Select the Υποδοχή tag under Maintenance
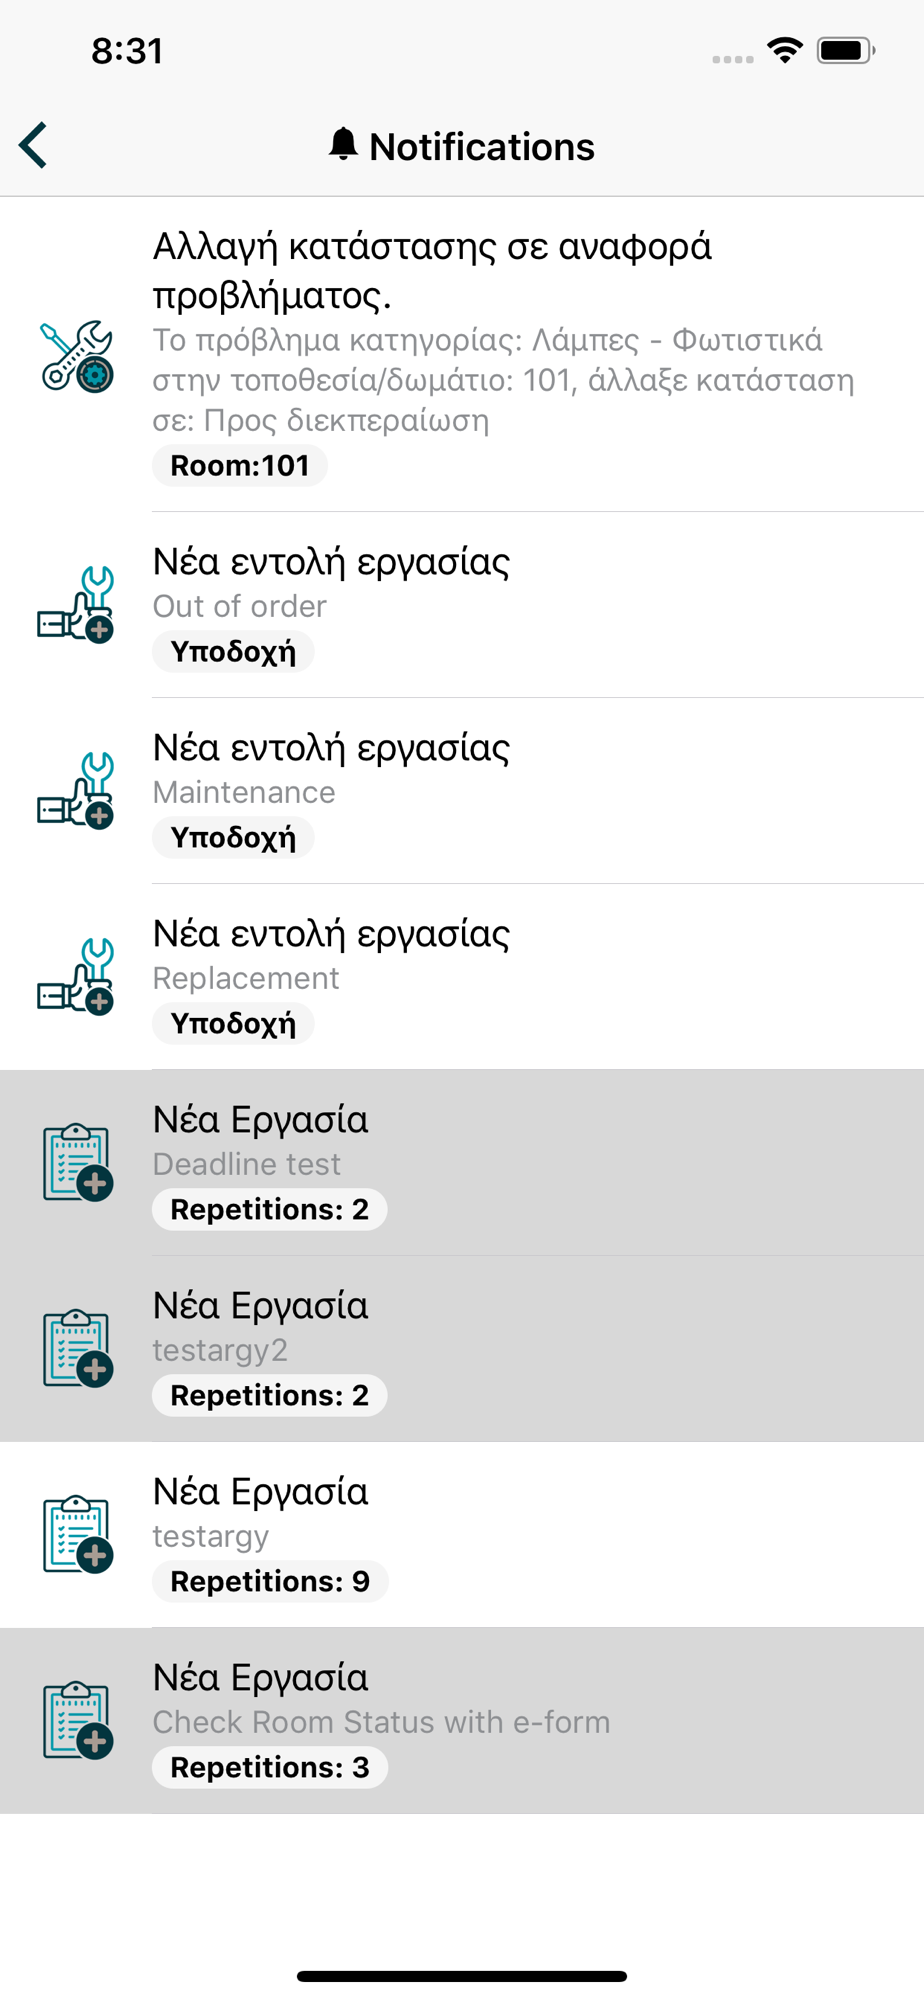The width and height of the screenshot is (924, 2000). pos(233,838)
